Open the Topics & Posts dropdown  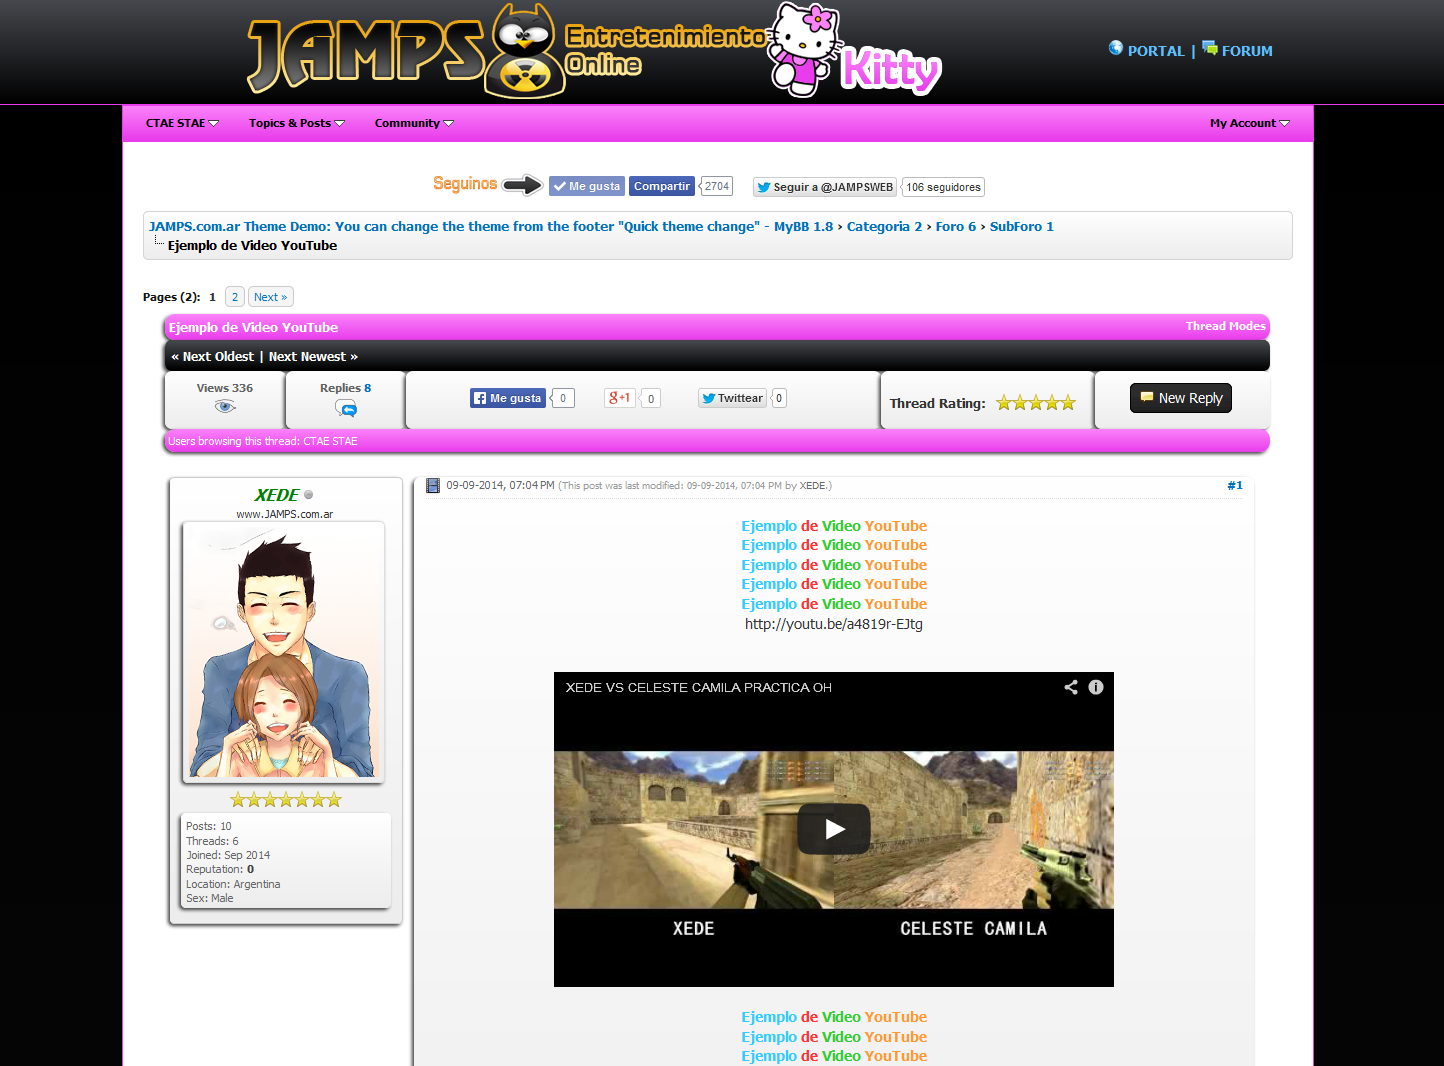tap(296, 123)
